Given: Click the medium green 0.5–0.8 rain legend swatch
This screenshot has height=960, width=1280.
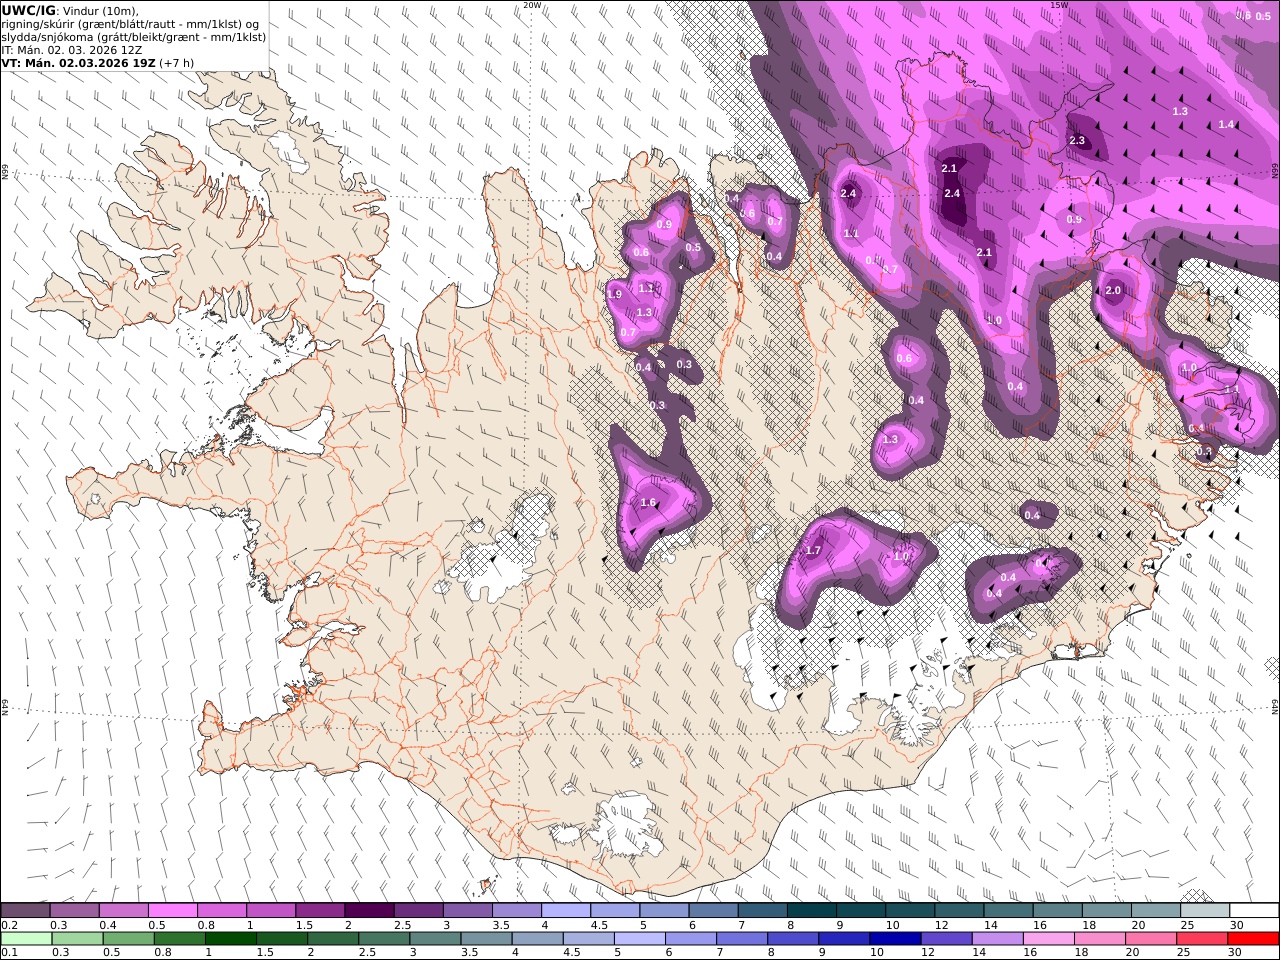Looking at the screenshot, I should (x=129, y=939).
